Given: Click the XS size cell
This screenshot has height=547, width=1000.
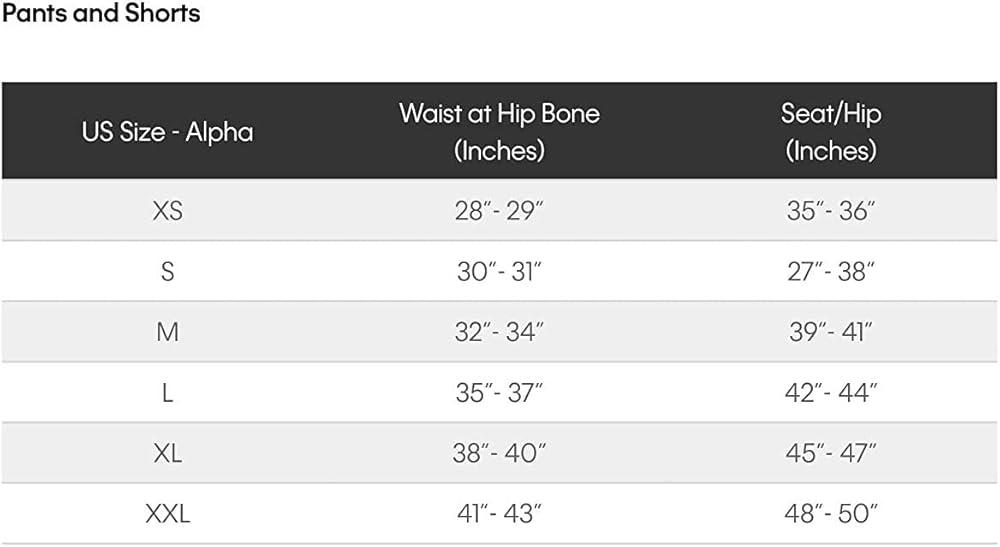Looking at the screenshot, I should [167, 211].
